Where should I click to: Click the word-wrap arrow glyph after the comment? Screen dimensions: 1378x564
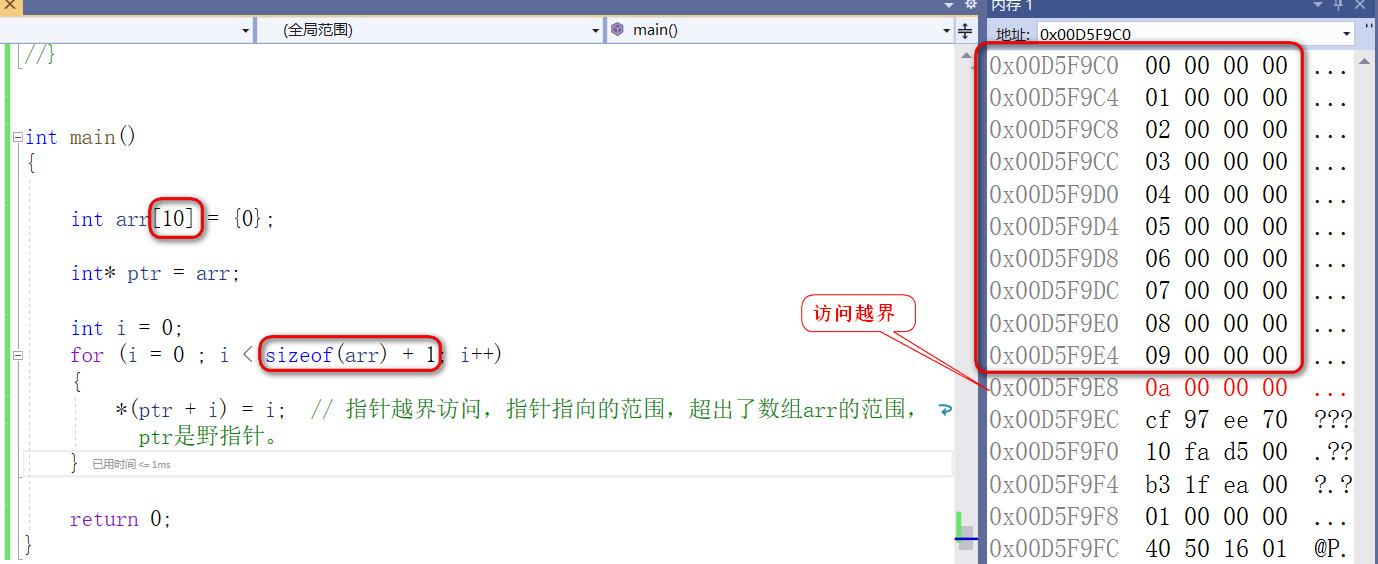(x=943, y=410)
